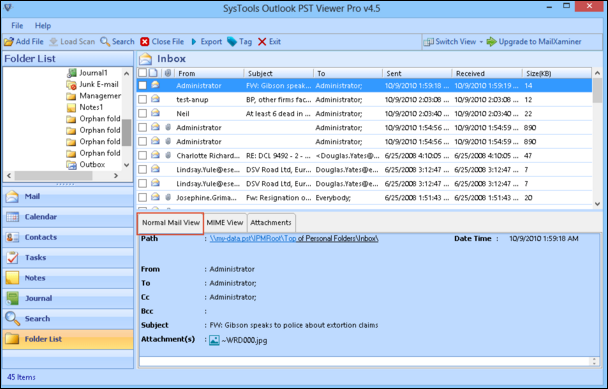Click the envelope icon for the Neil email

tap(155, 113)
